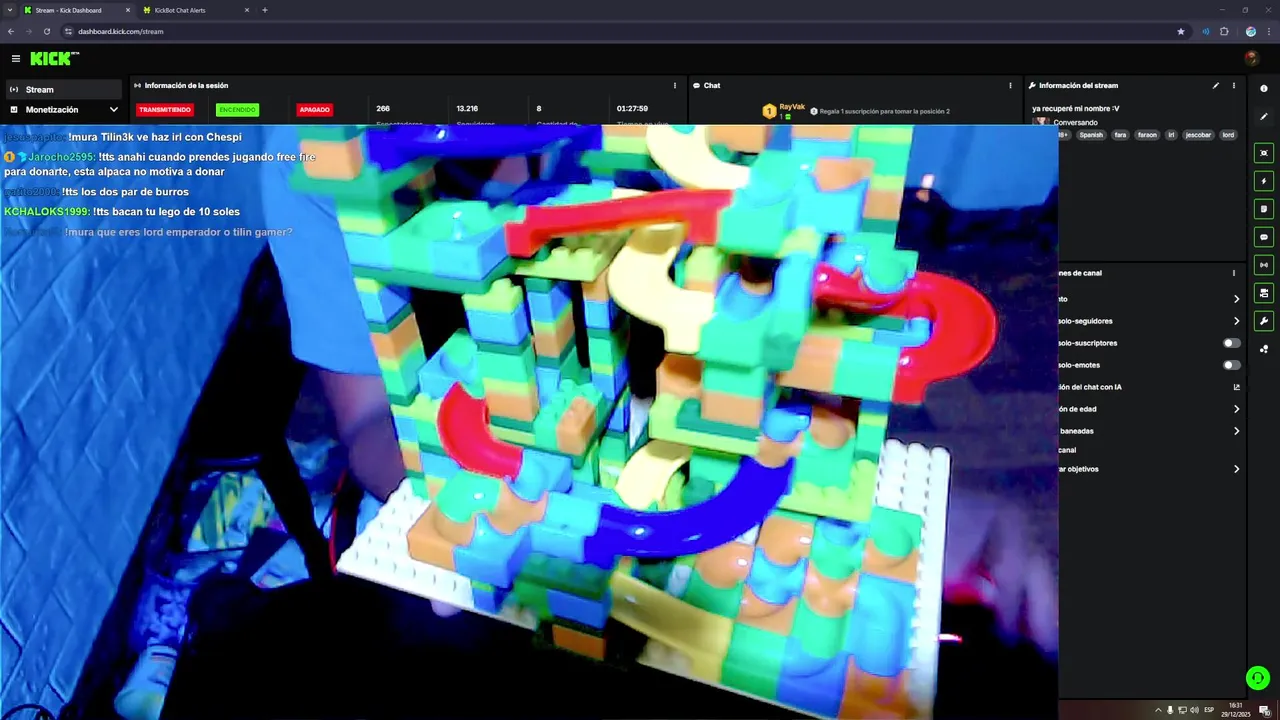1280x720 pixels.
Task: Click the lord tag chip
Action: click(1228, 135)
